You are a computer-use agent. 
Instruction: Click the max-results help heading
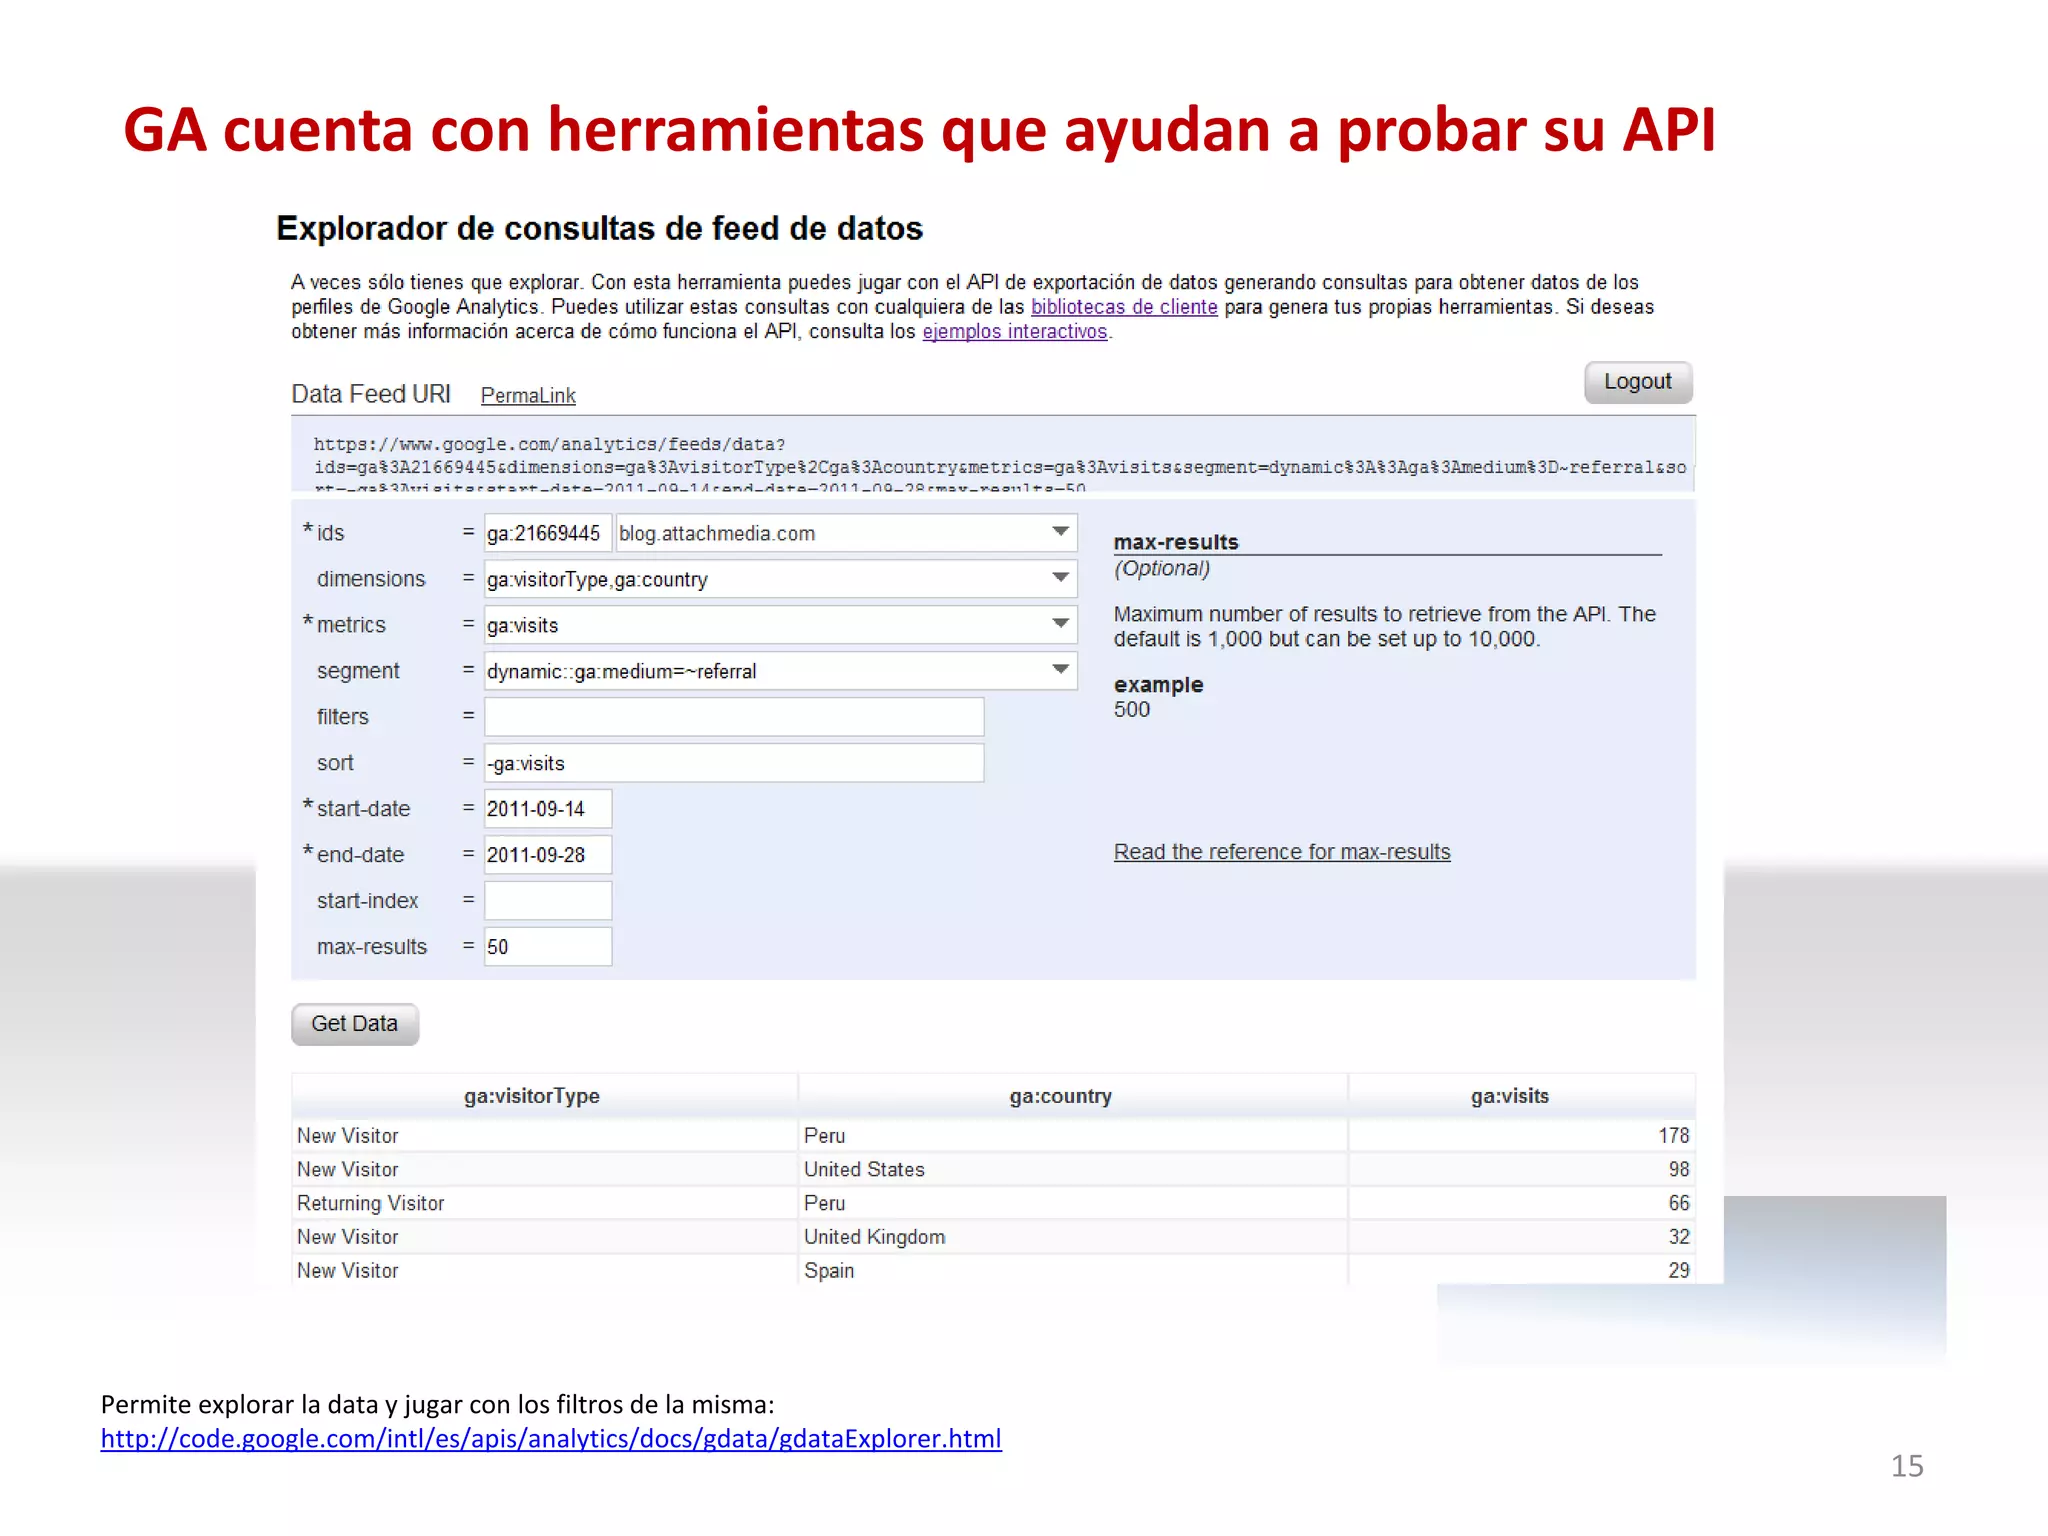1176,542
